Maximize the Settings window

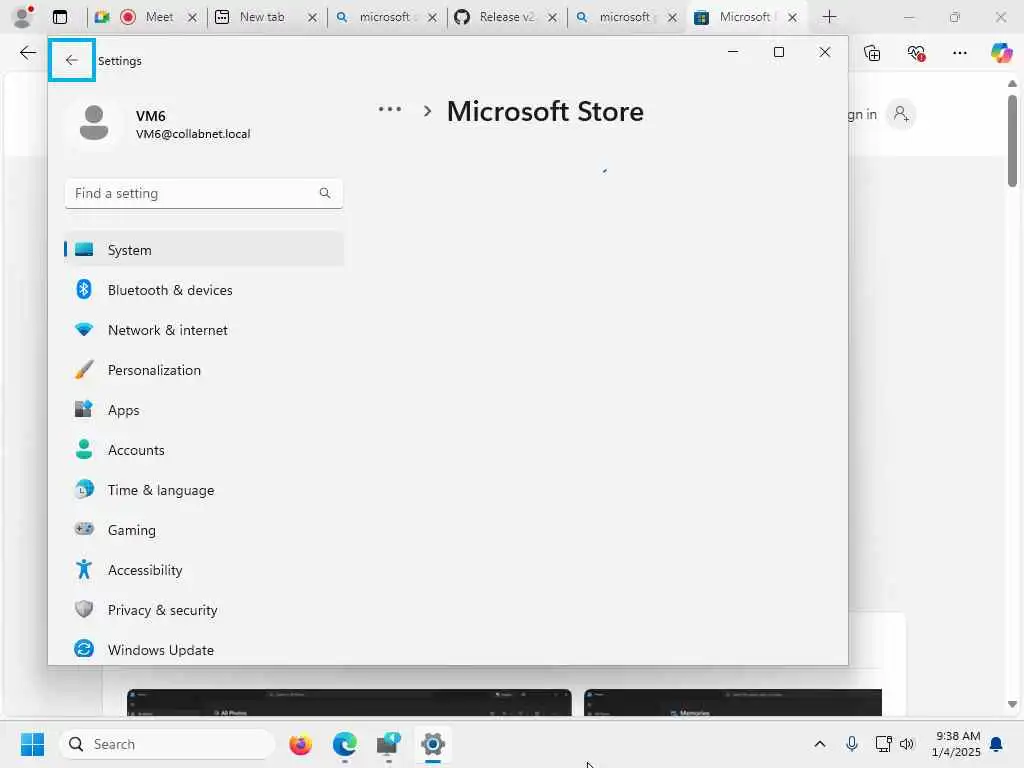(x=778, y=52)
